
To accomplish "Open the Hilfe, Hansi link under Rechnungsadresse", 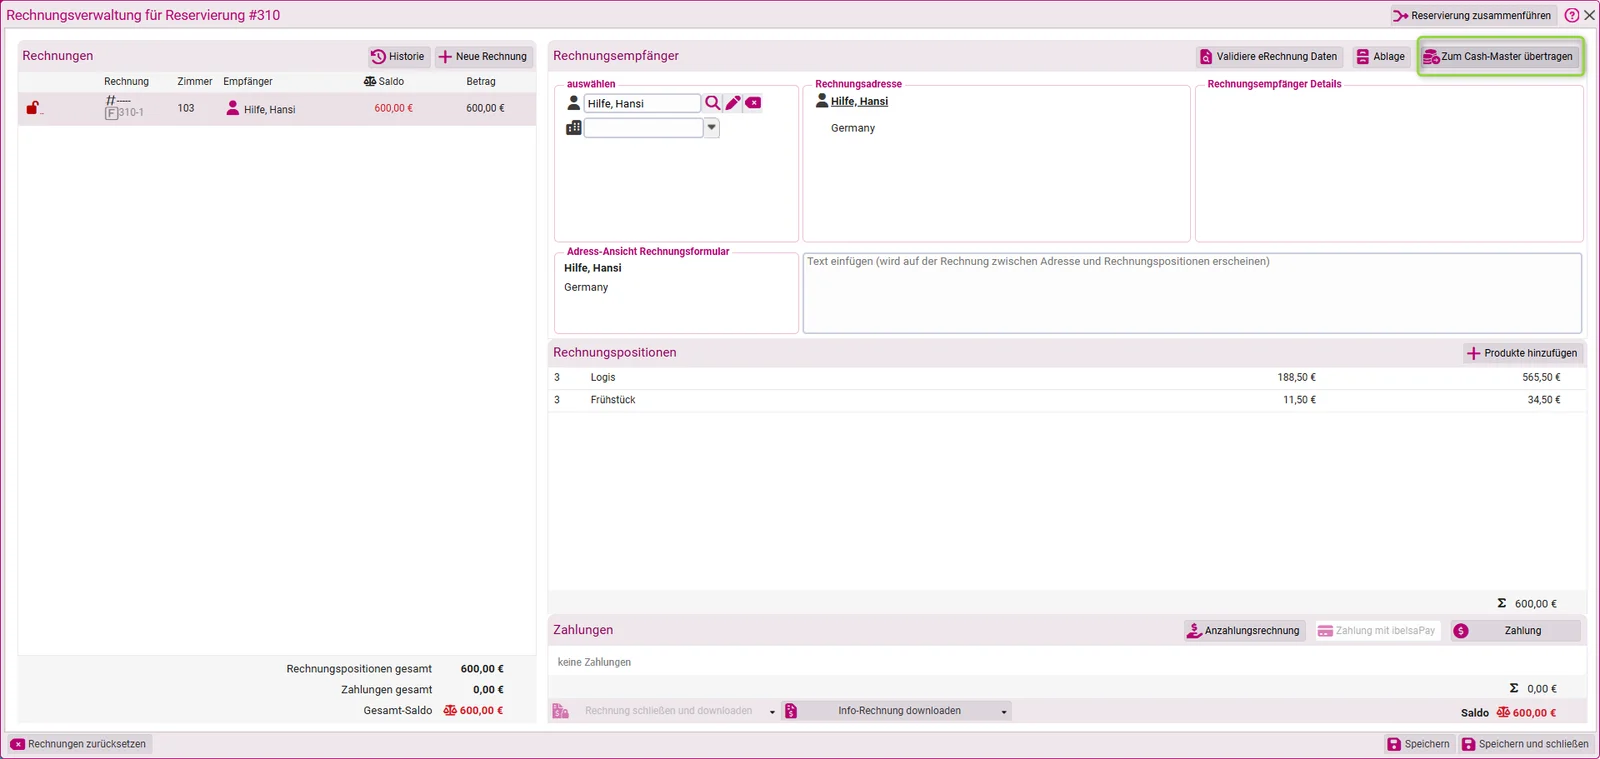I will (x=859, y=101).
